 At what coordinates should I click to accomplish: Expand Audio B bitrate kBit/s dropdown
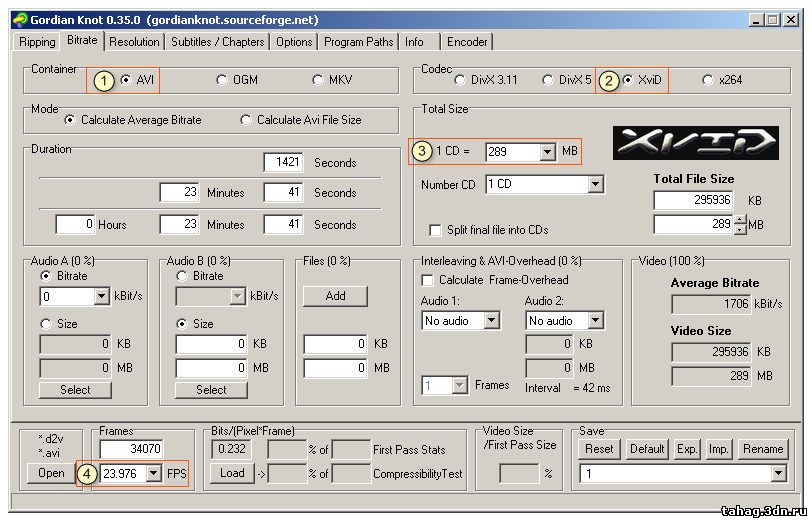(237, 296)
